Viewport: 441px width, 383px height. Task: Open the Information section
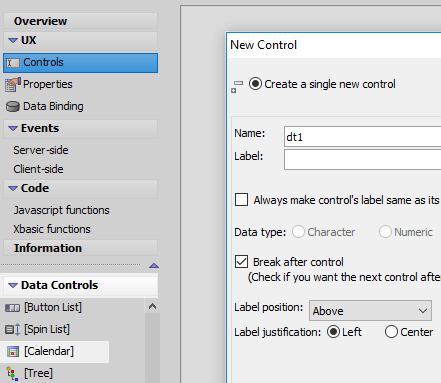point(80,248)
